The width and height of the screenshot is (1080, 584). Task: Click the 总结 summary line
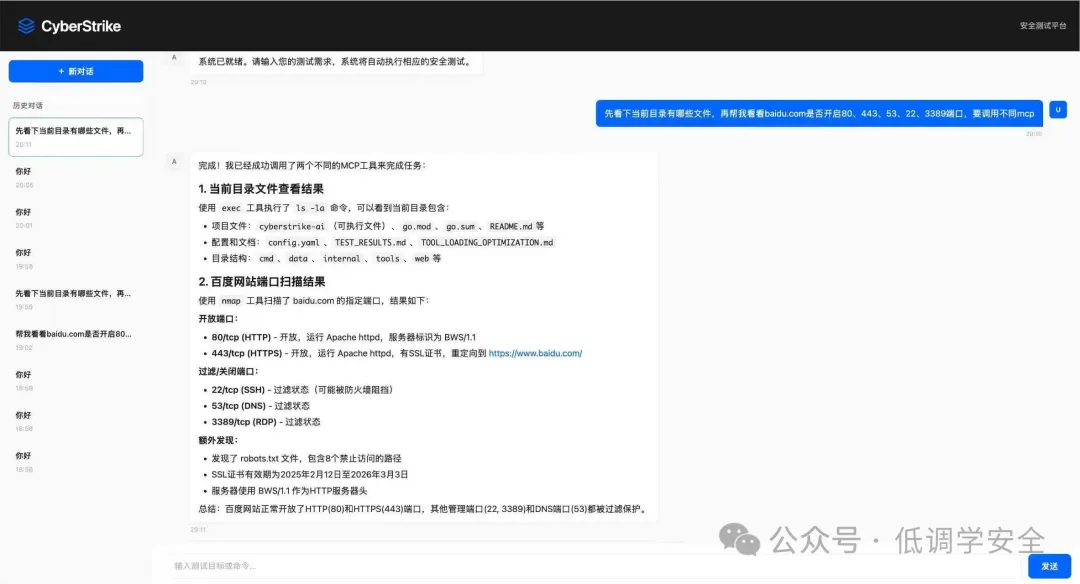coord(424,509)
